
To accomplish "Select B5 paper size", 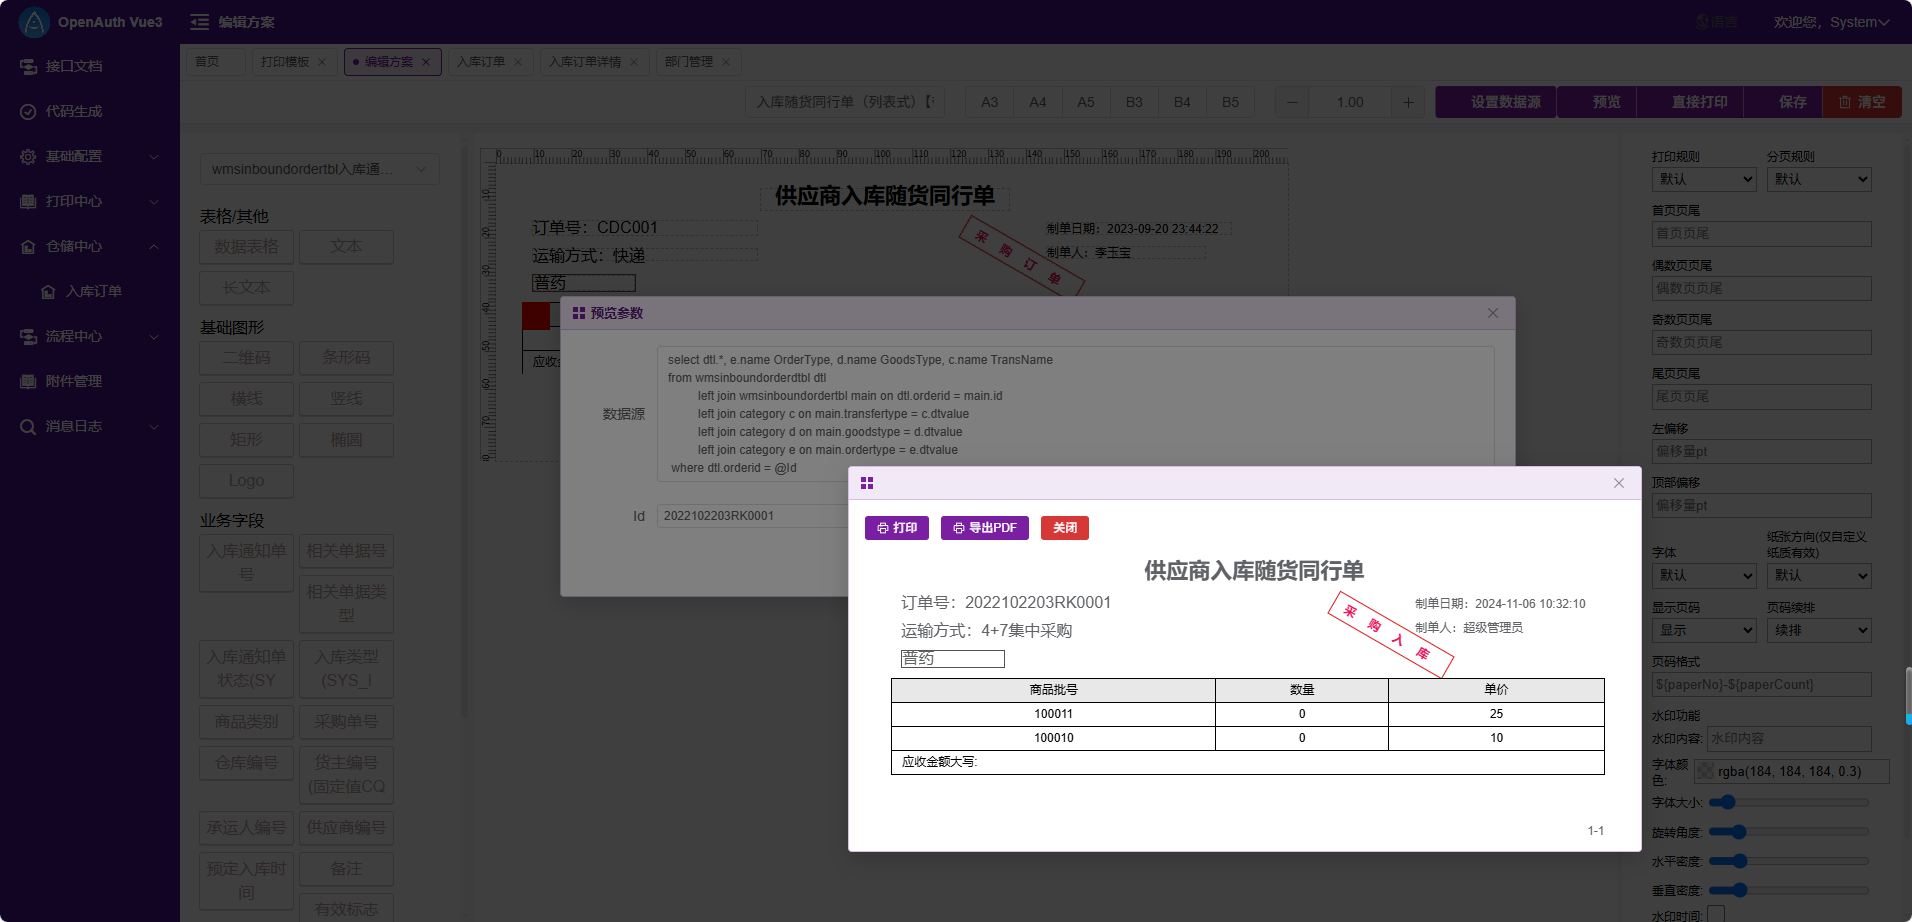I will click(1230, 102).
